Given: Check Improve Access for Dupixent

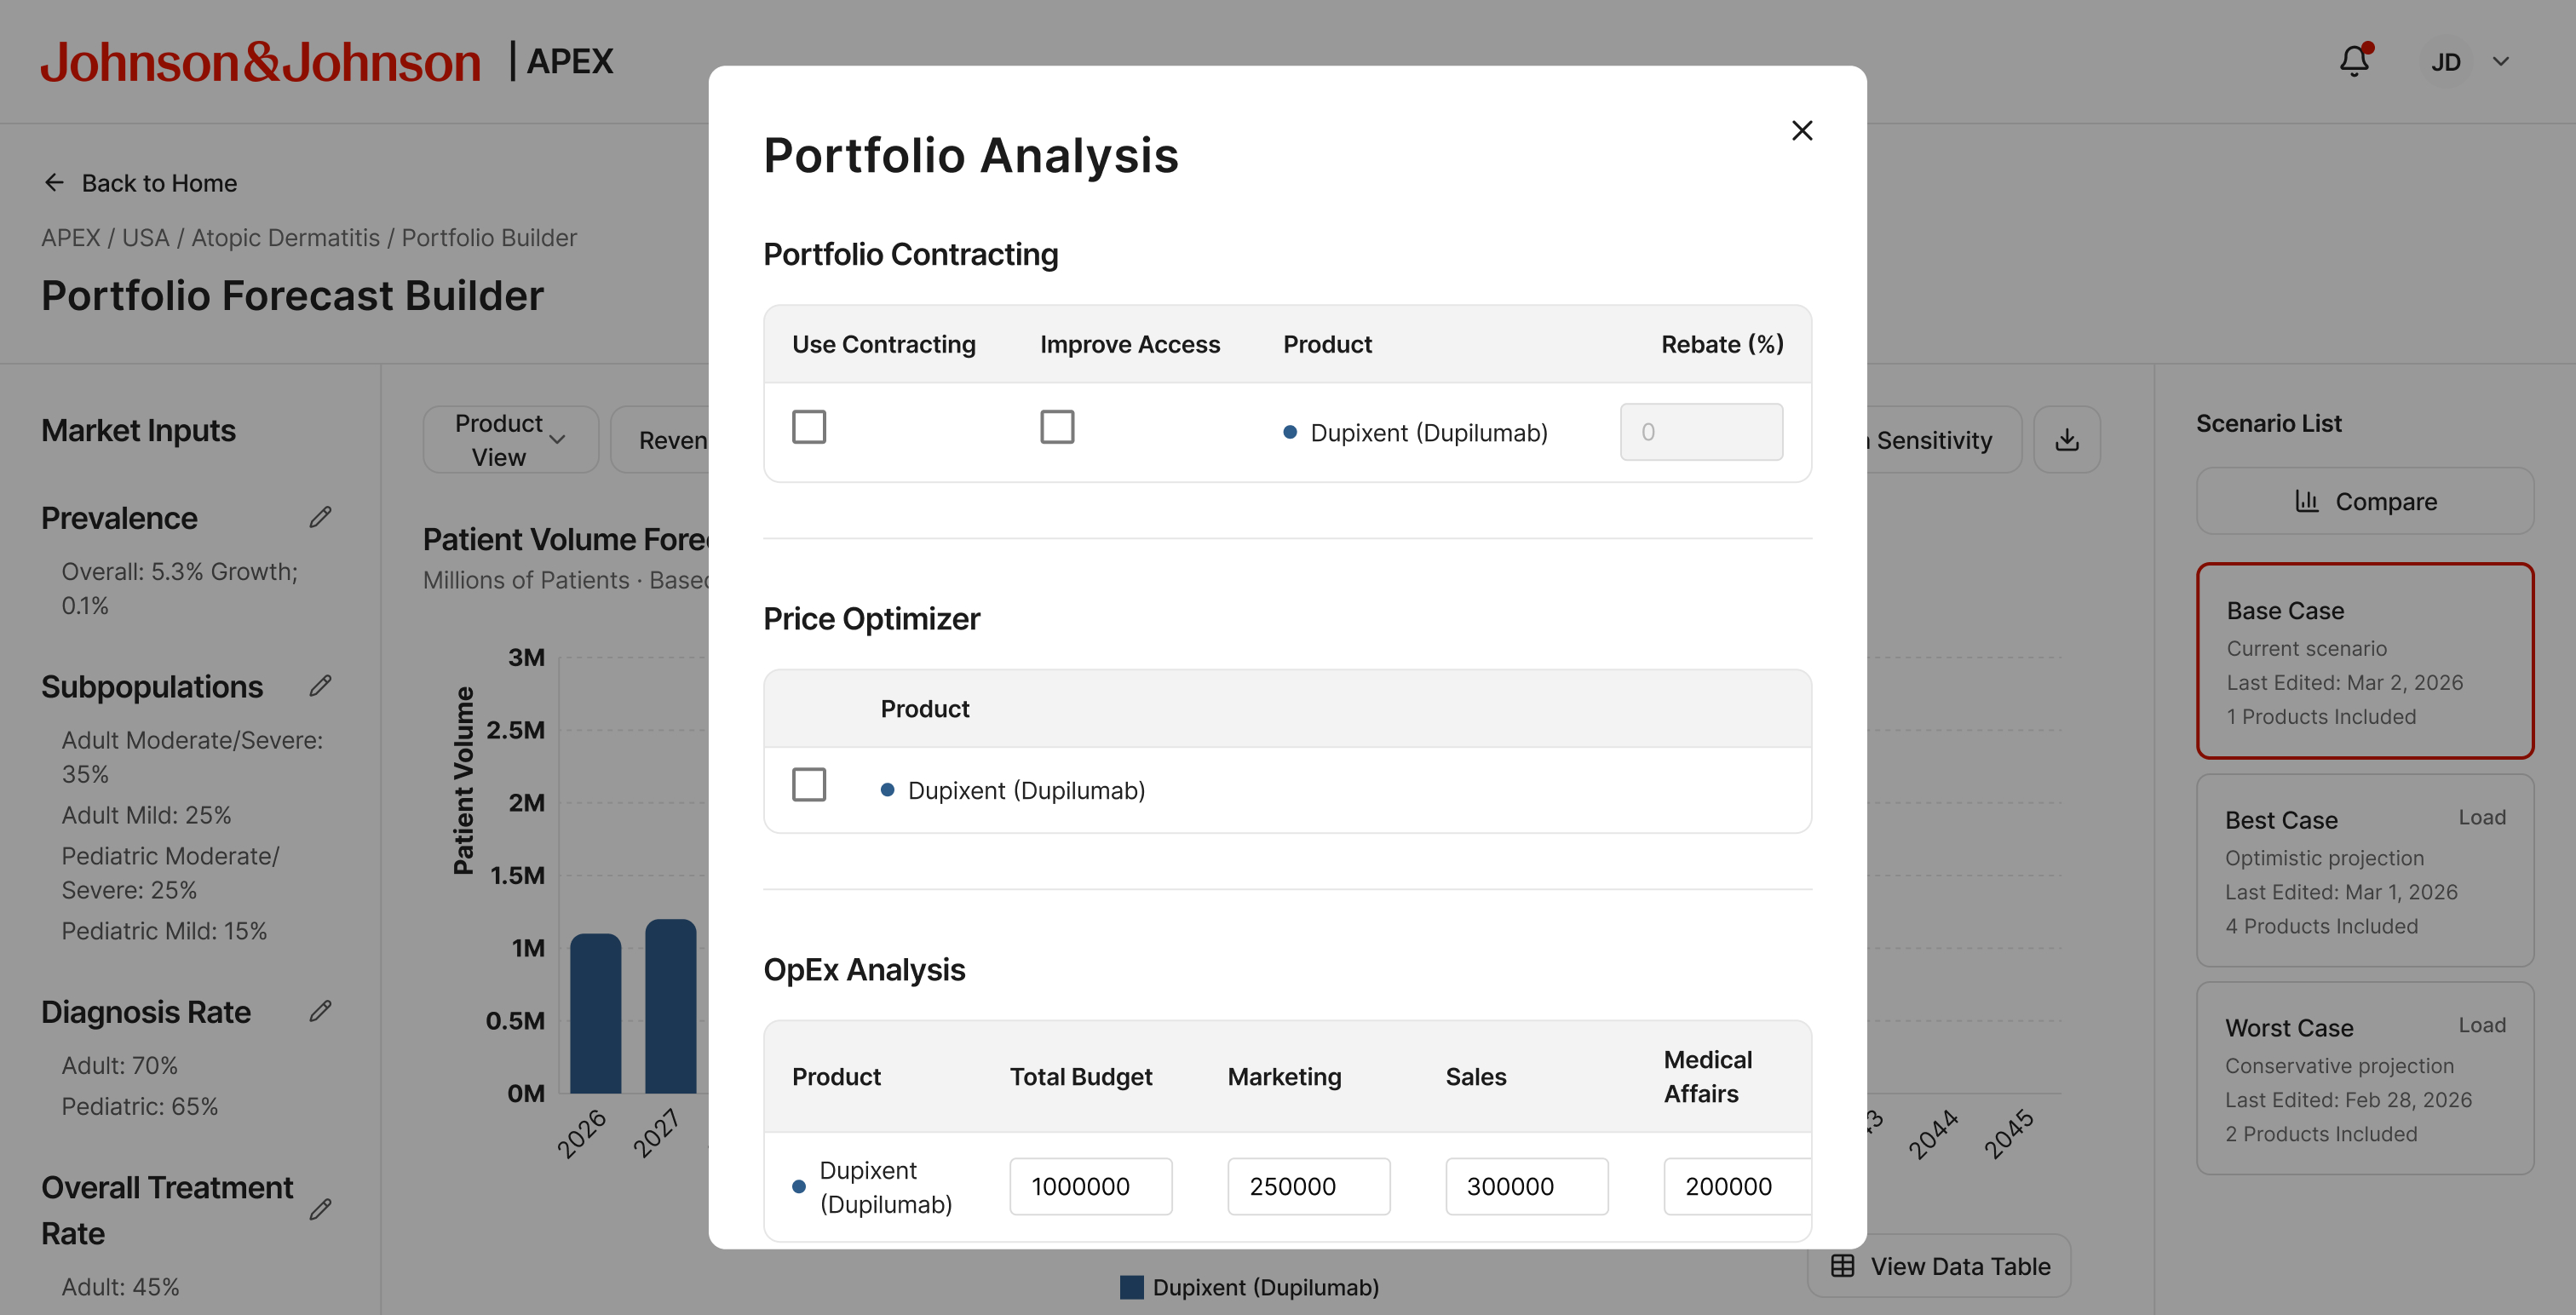Looking at the screenshot, I should click(1057, 427).
